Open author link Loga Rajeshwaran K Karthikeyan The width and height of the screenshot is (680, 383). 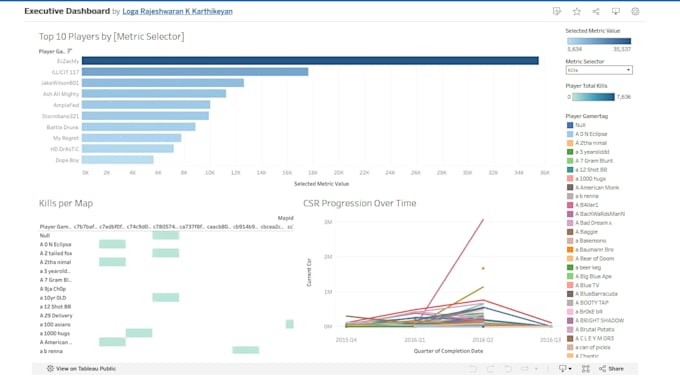pyautogui.click(x=177, y=12)
